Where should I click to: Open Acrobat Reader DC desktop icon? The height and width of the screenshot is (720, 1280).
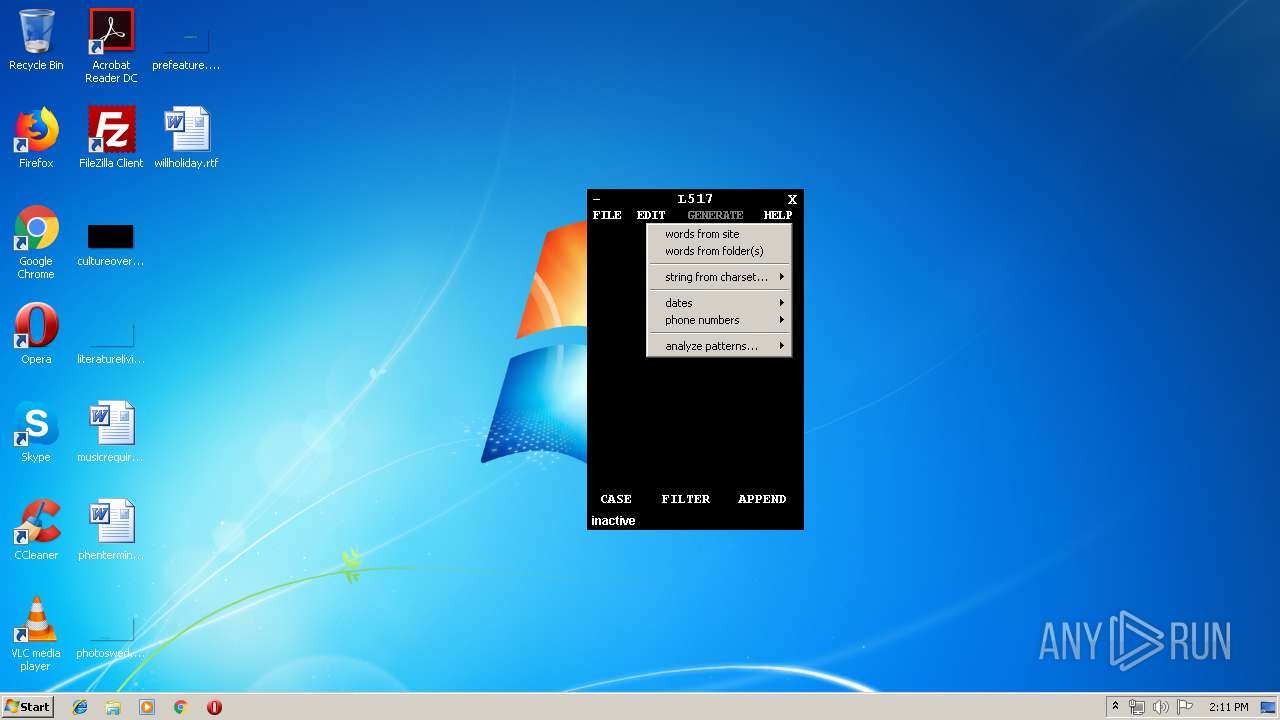[x=111, y=46]
